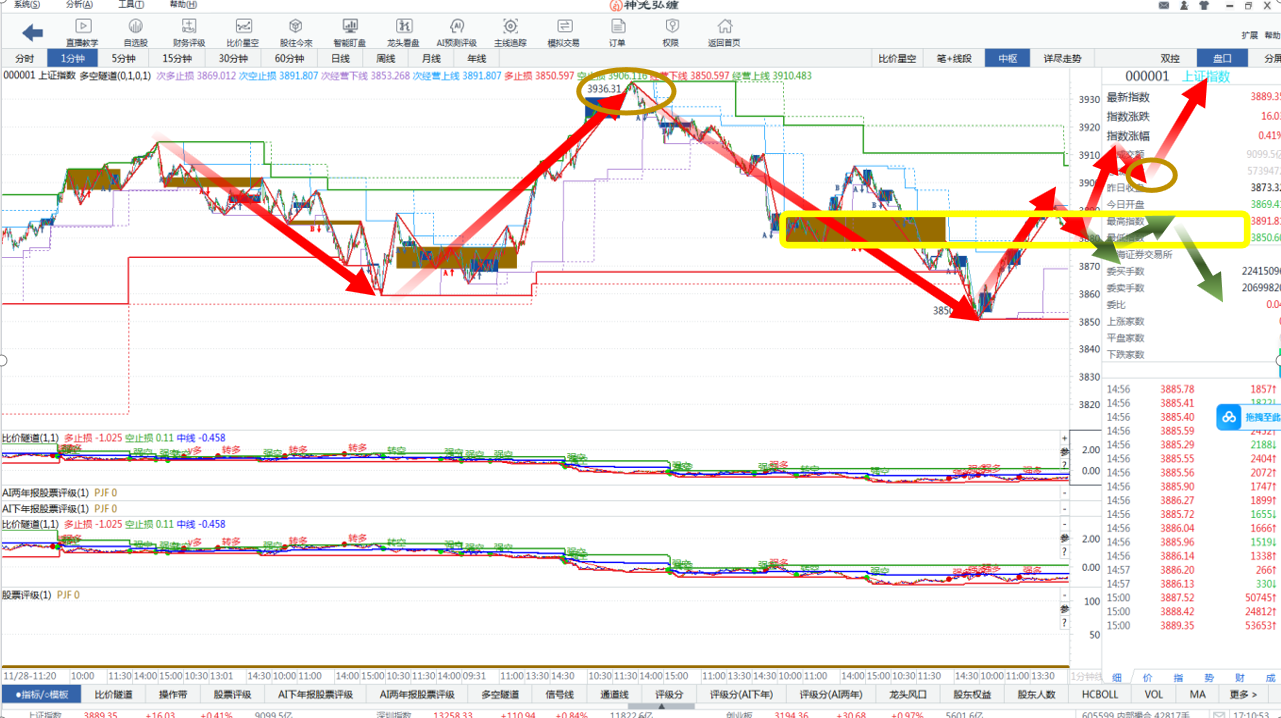
Task: Expand the 更多 indicator list
Action: (x=1244, y=694)
